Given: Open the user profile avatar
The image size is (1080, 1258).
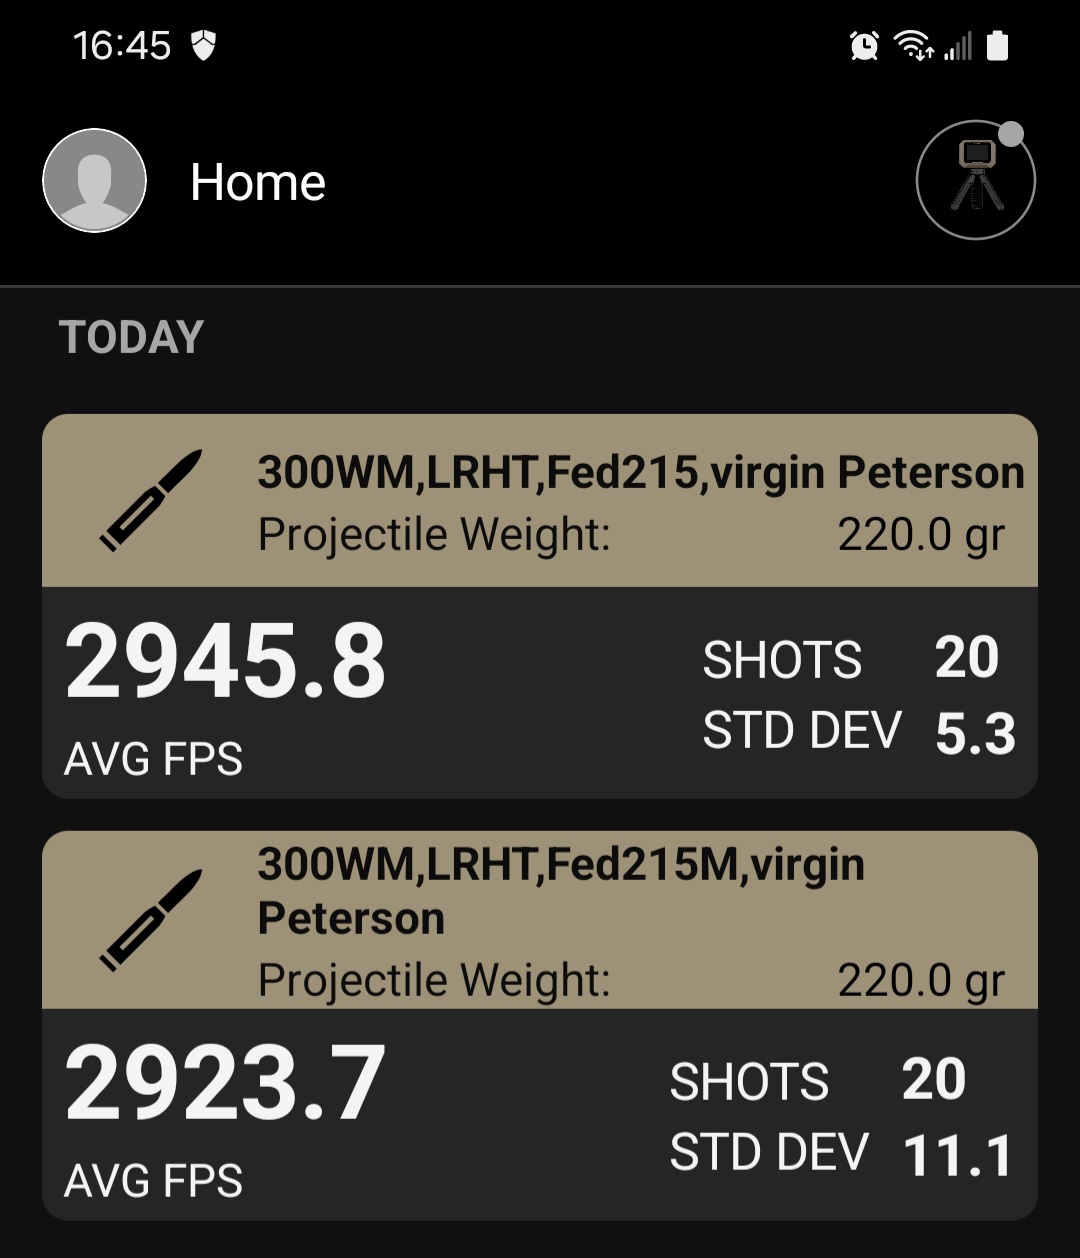Looking at the screenshot, I should tap(95, 181).
